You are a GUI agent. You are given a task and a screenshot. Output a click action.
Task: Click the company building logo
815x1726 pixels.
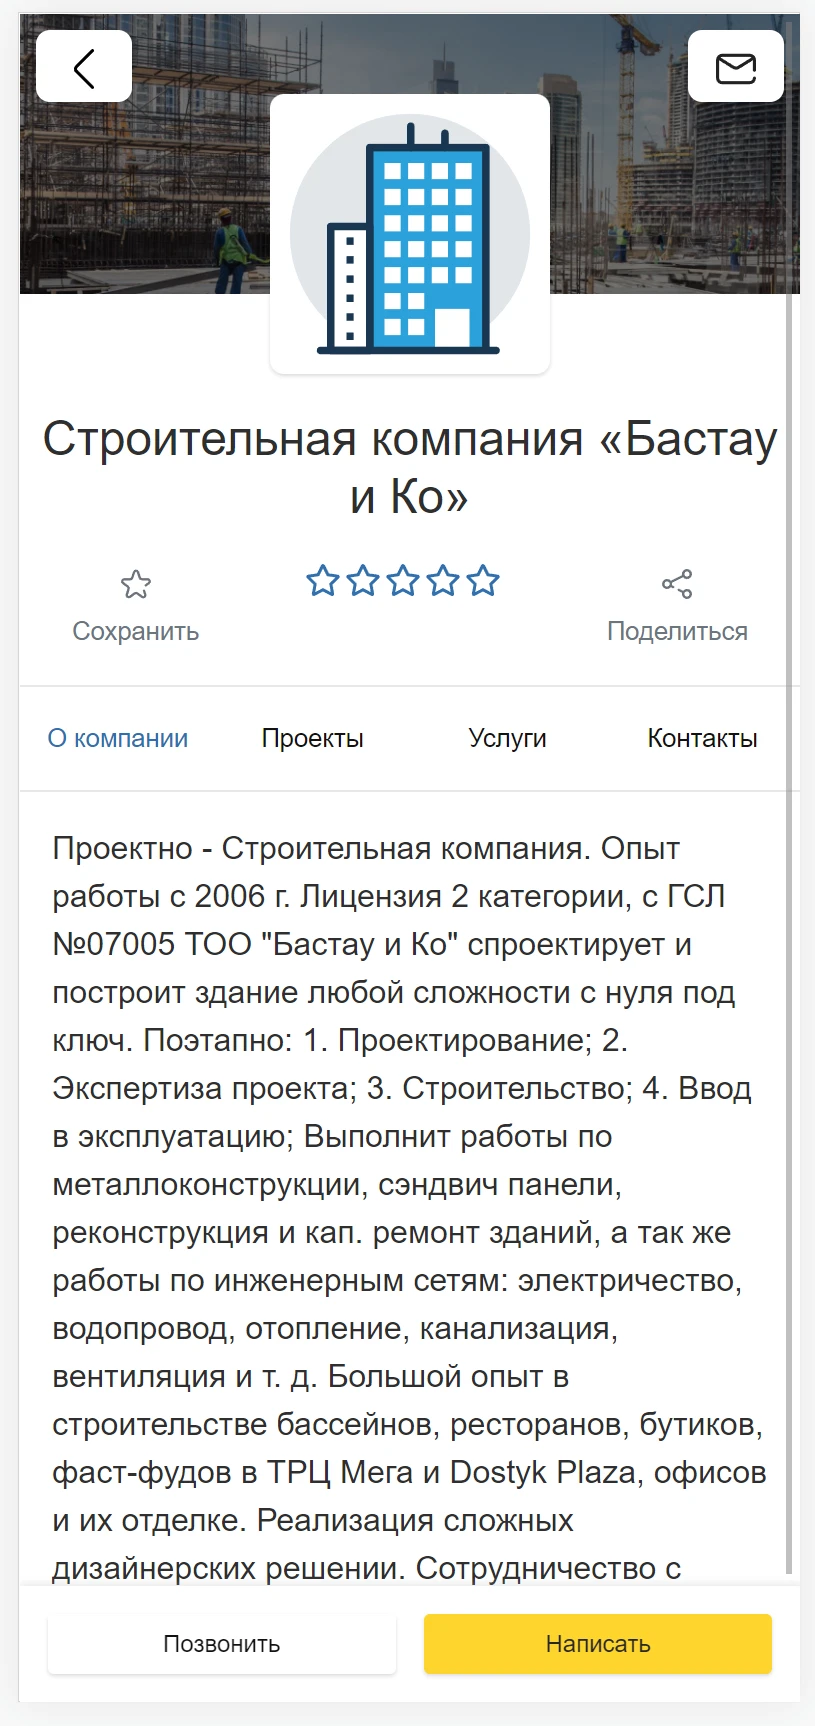click(x=410, y=235)
